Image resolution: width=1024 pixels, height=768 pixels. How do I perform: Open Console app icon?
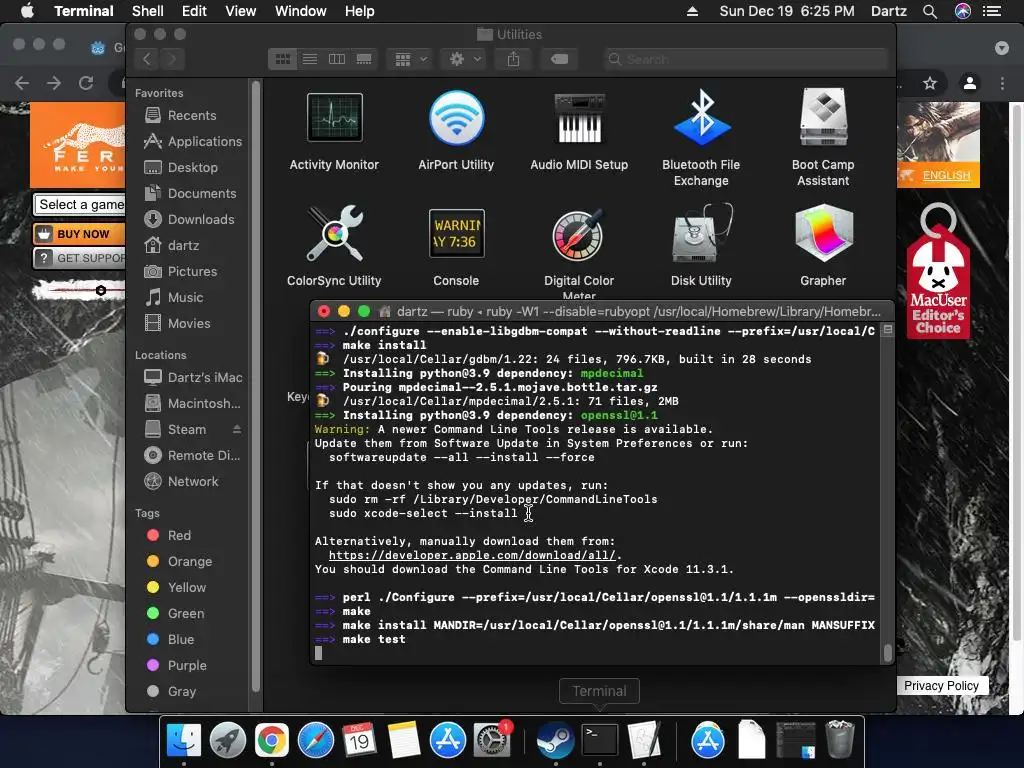click(456, 234)
